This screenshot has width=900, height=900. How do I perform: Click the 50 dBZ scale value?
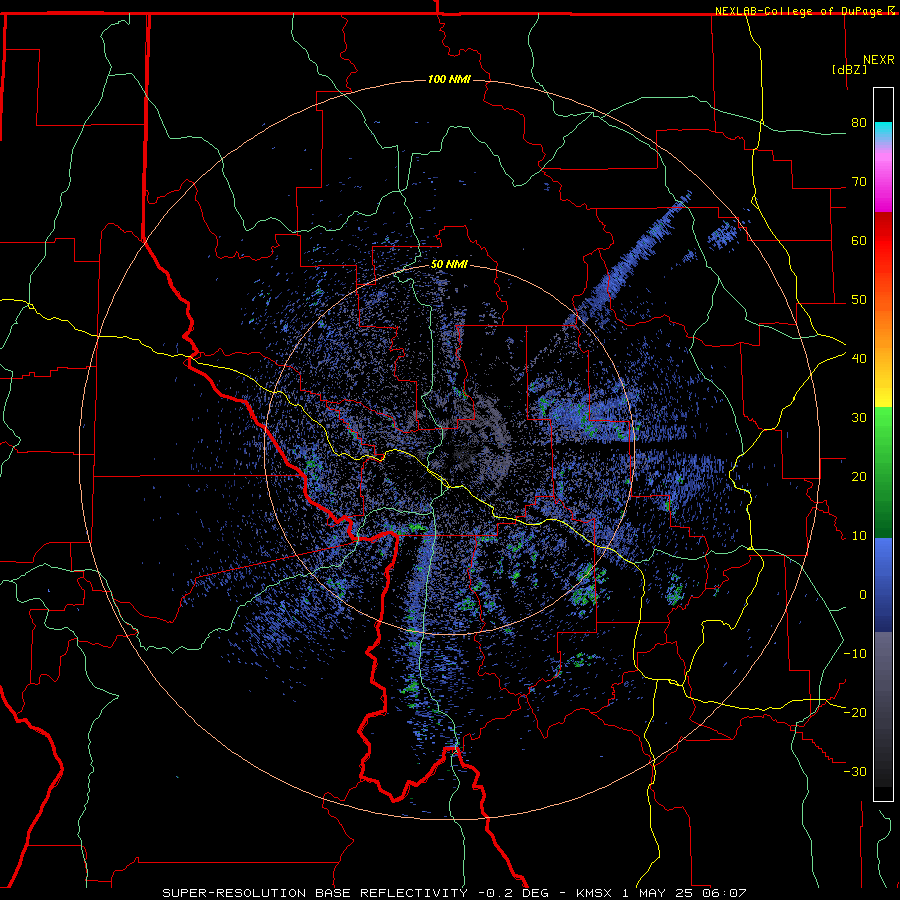pyautogui.click(x=859, y=300)
